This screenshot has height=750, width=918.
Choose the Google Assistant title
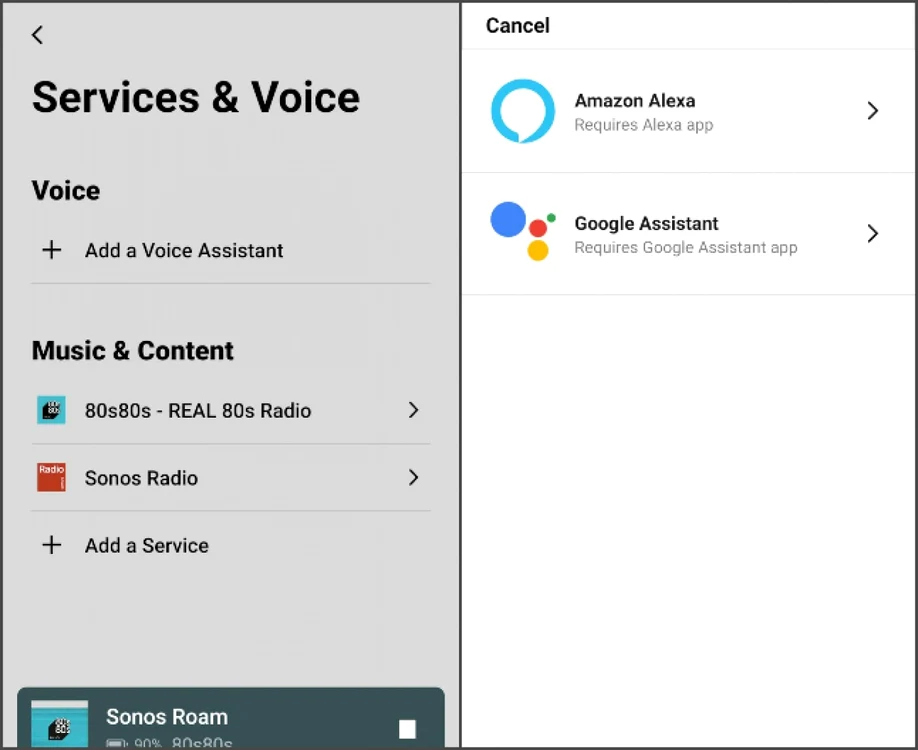[646, 223]
